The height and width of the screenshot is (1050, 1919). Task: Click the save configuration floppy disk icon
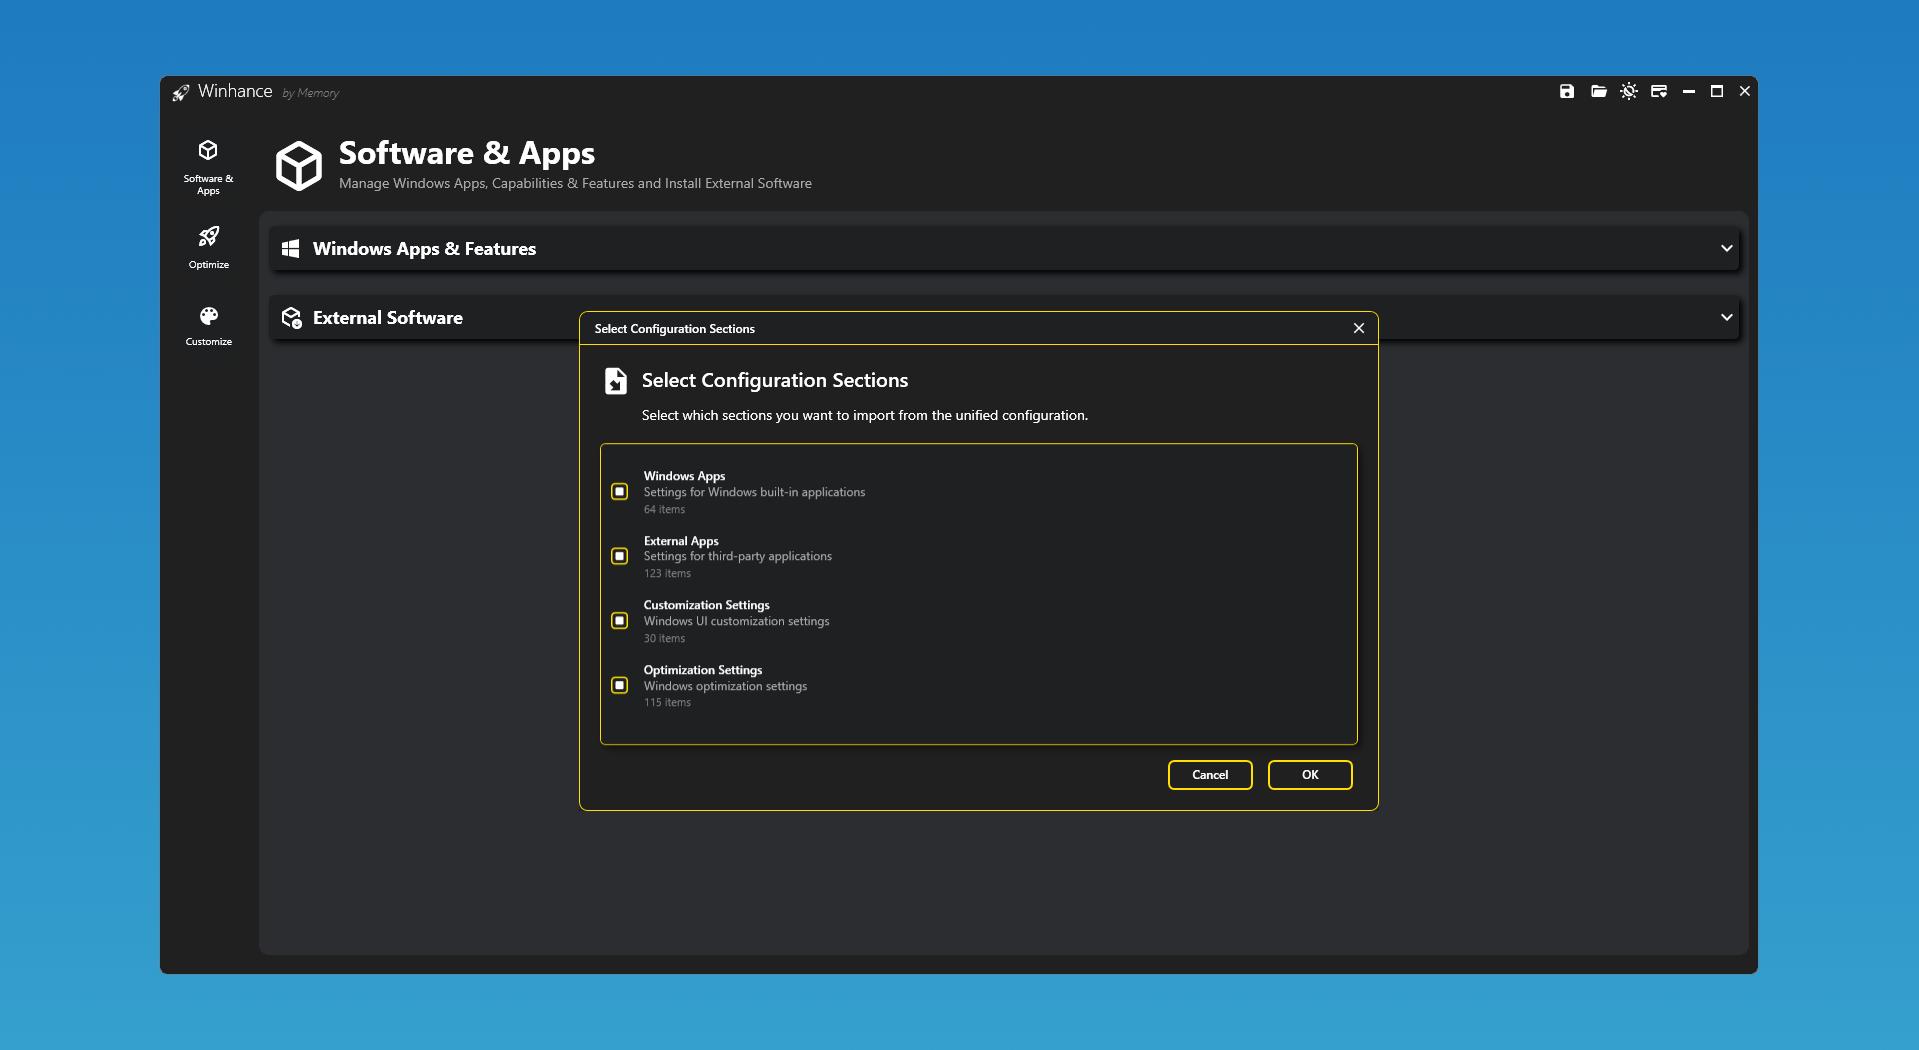pyautogui.click(x=1567, y=91)
